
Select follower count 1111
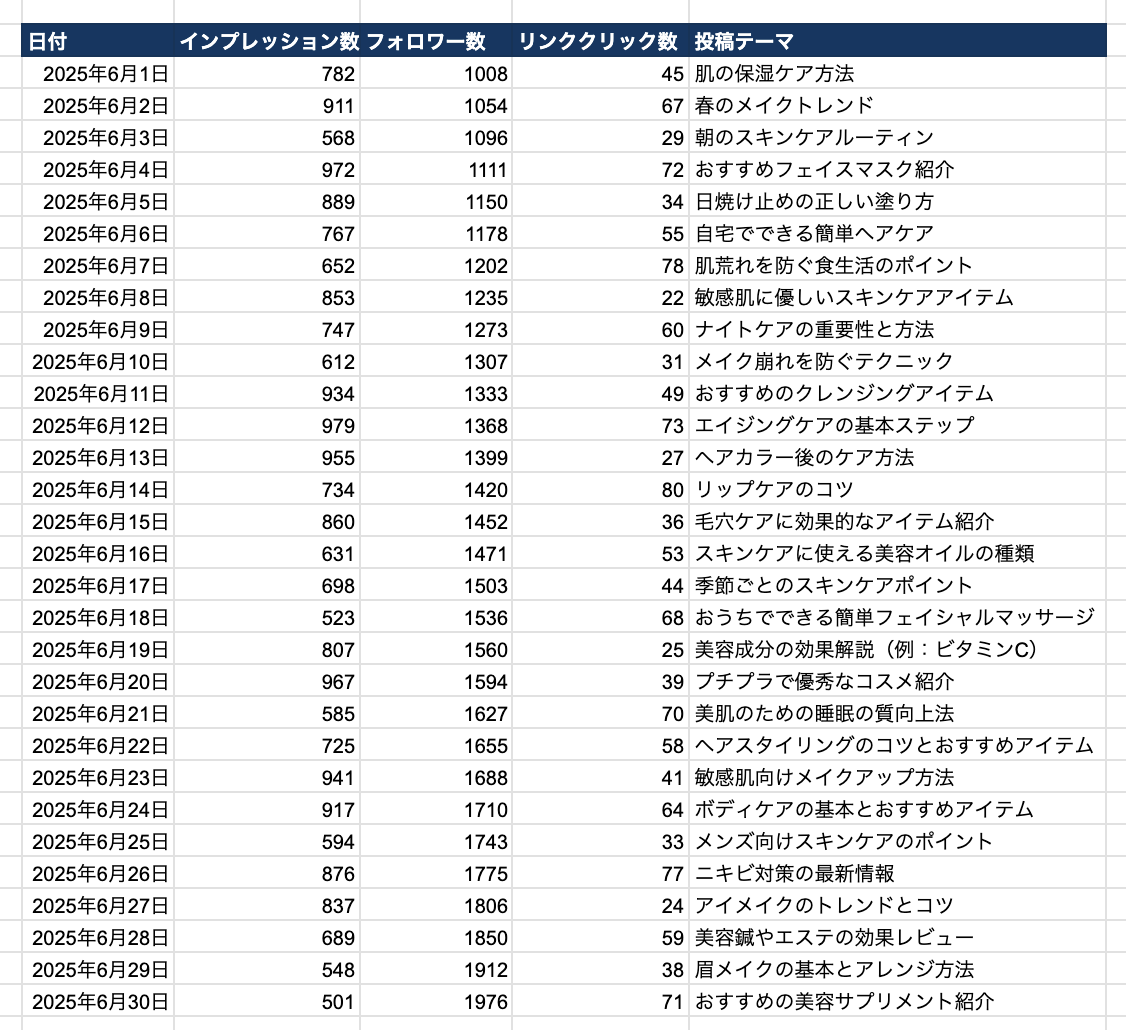pyautogui.click(x=436, y=170)
